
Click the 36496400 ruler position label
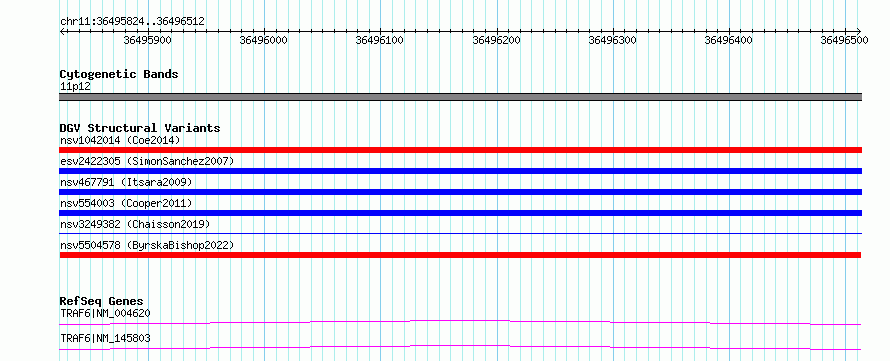728,40
